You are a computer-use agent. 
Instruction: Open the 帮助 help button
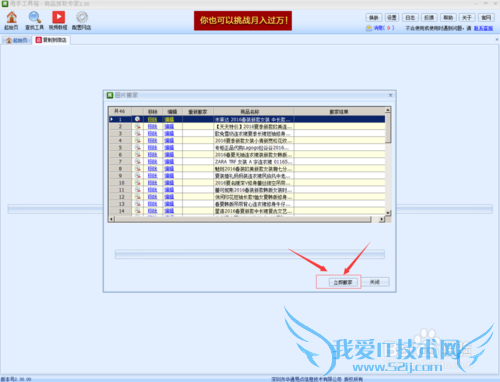(x=448, y=18)
